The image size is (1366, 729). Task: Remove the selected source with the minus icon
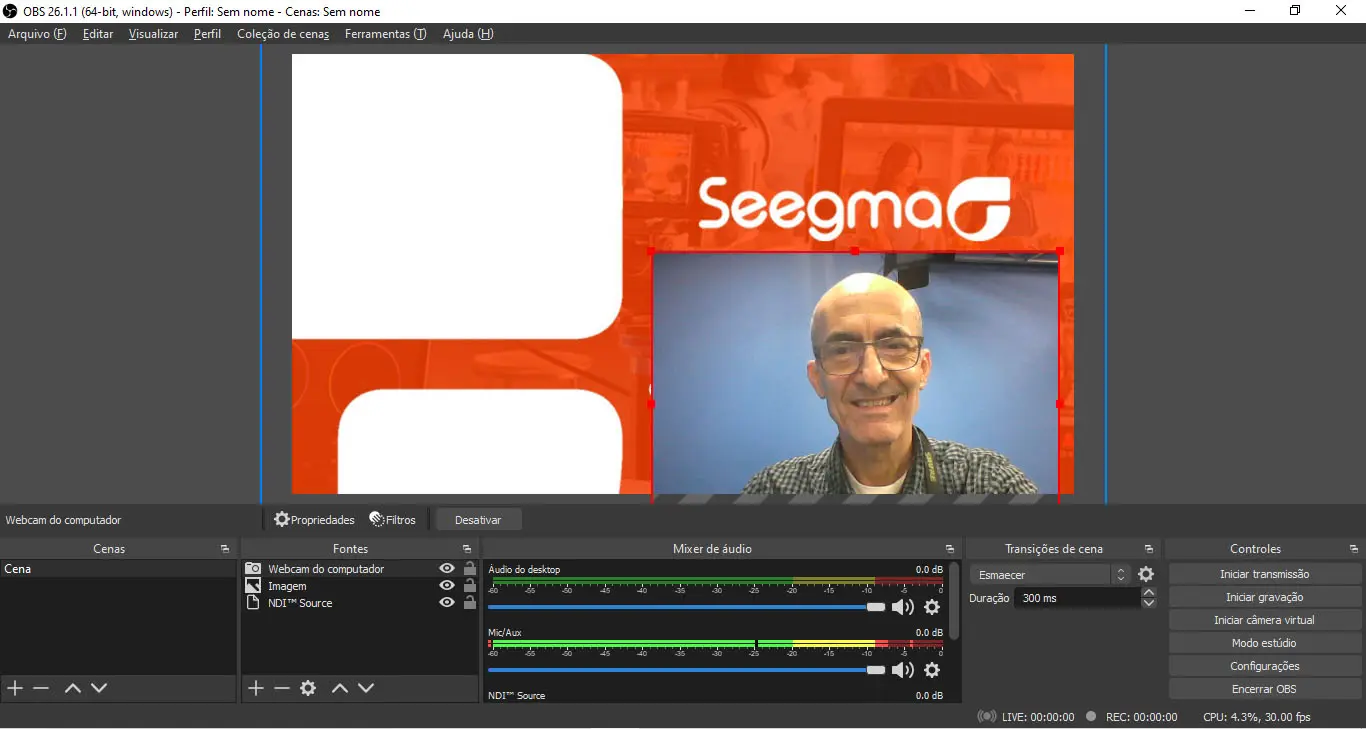[x=282, y=688]
